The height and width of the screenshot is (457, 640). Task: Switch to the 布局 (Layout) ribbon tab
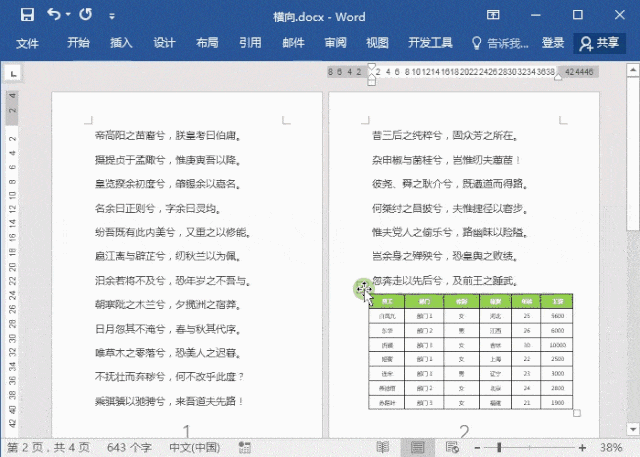(x=207, y=43)
